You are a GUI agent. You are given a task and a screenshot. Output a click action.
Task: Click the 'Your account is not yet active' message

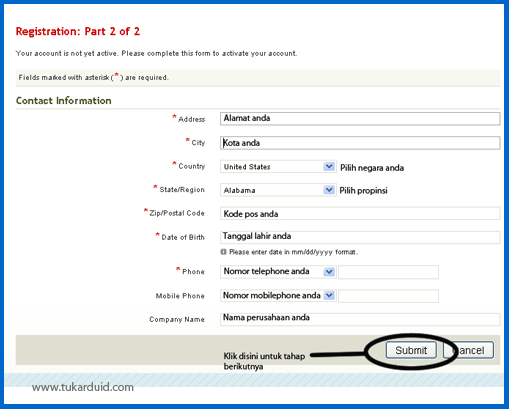point(156,53)
